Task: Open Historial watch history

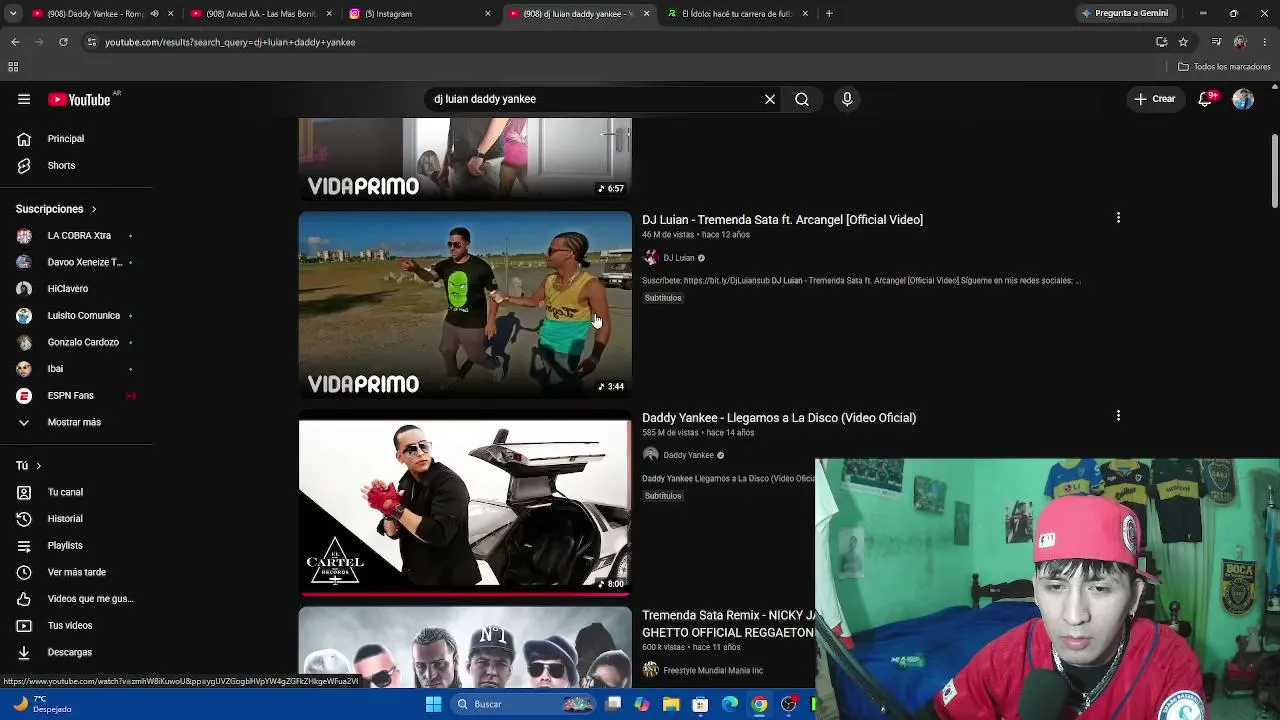Action: [x=65, y=519]
